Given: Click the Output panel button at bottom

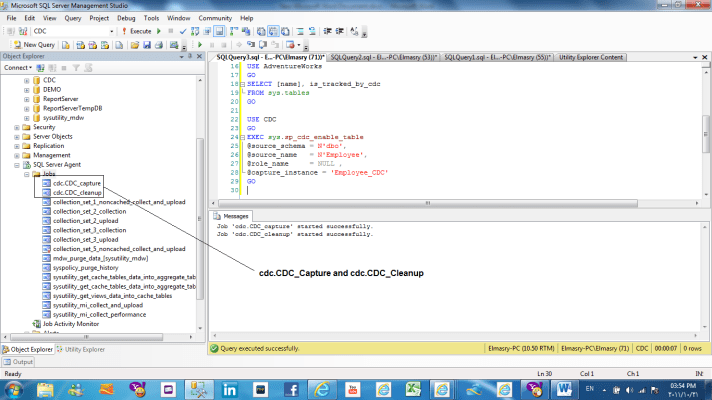Looking at the screenshot, I should (18, 361).
